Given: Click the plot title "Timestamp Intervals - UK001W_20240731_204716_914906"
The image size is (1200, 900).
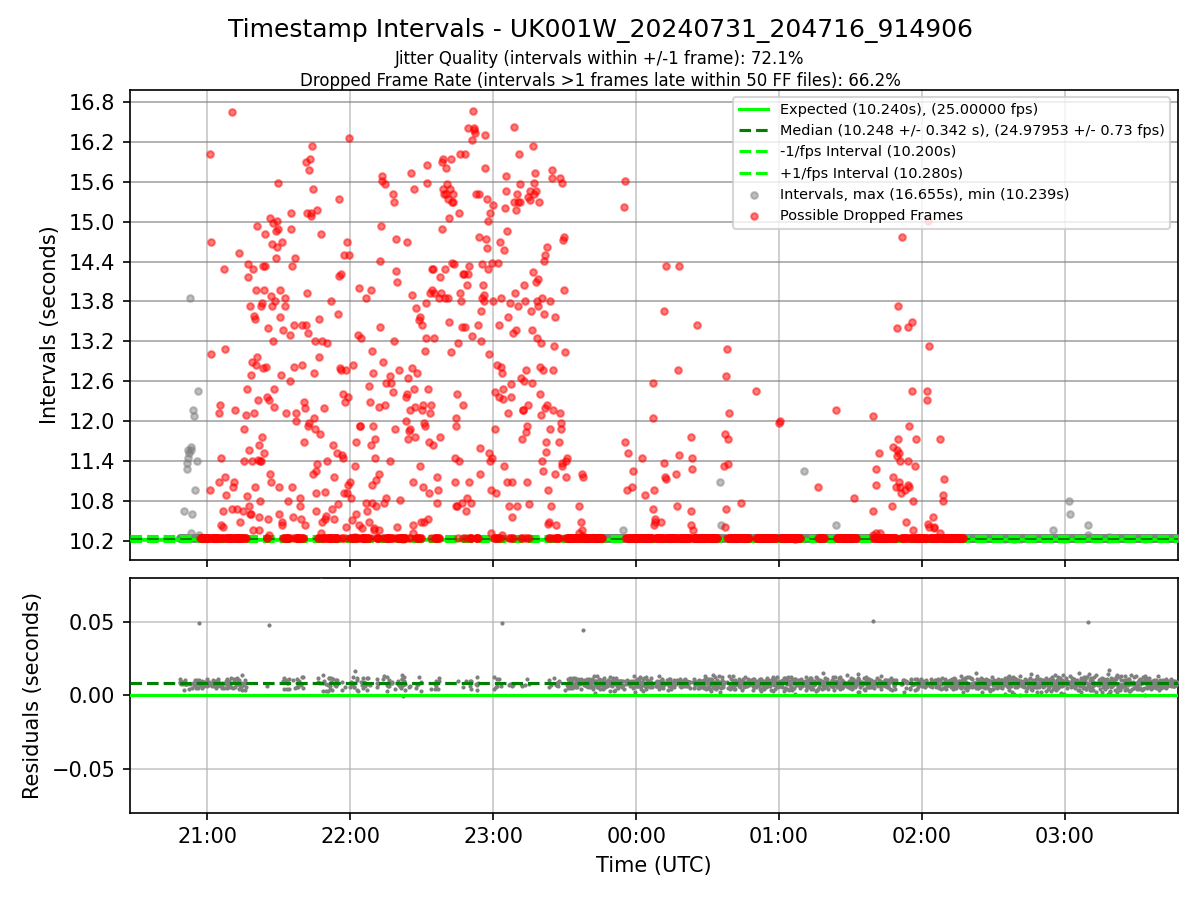Looking at the screenshot, I should (x=600, y=29).
